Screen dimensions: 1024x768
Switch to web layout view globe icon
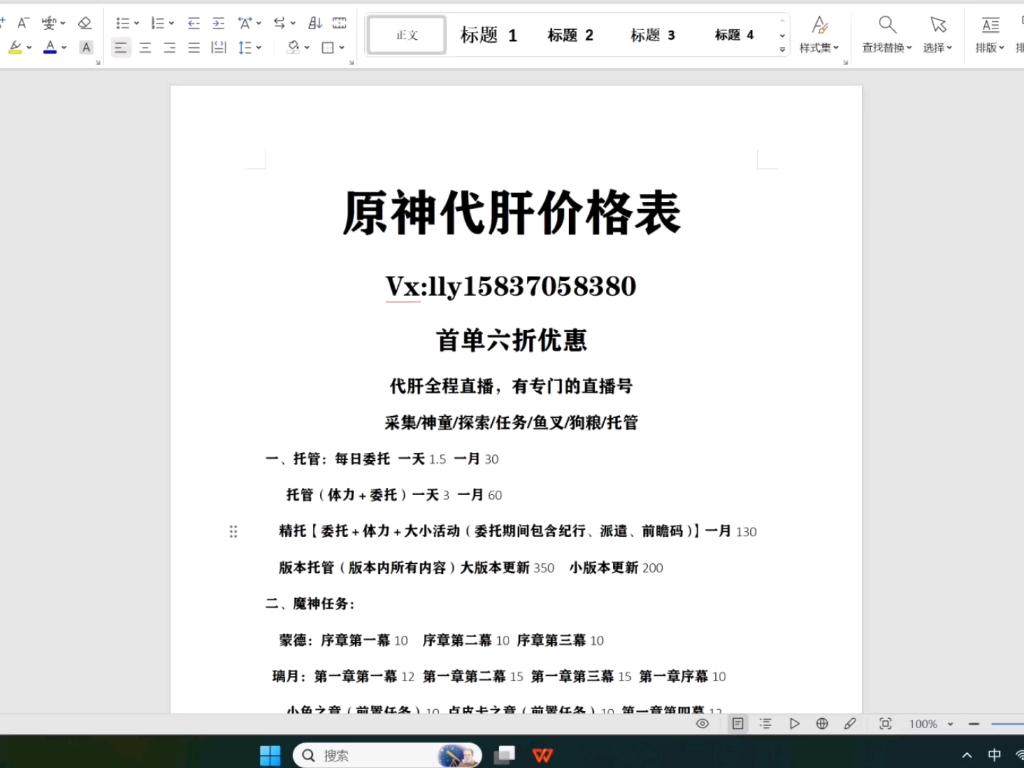pos(822,724)
